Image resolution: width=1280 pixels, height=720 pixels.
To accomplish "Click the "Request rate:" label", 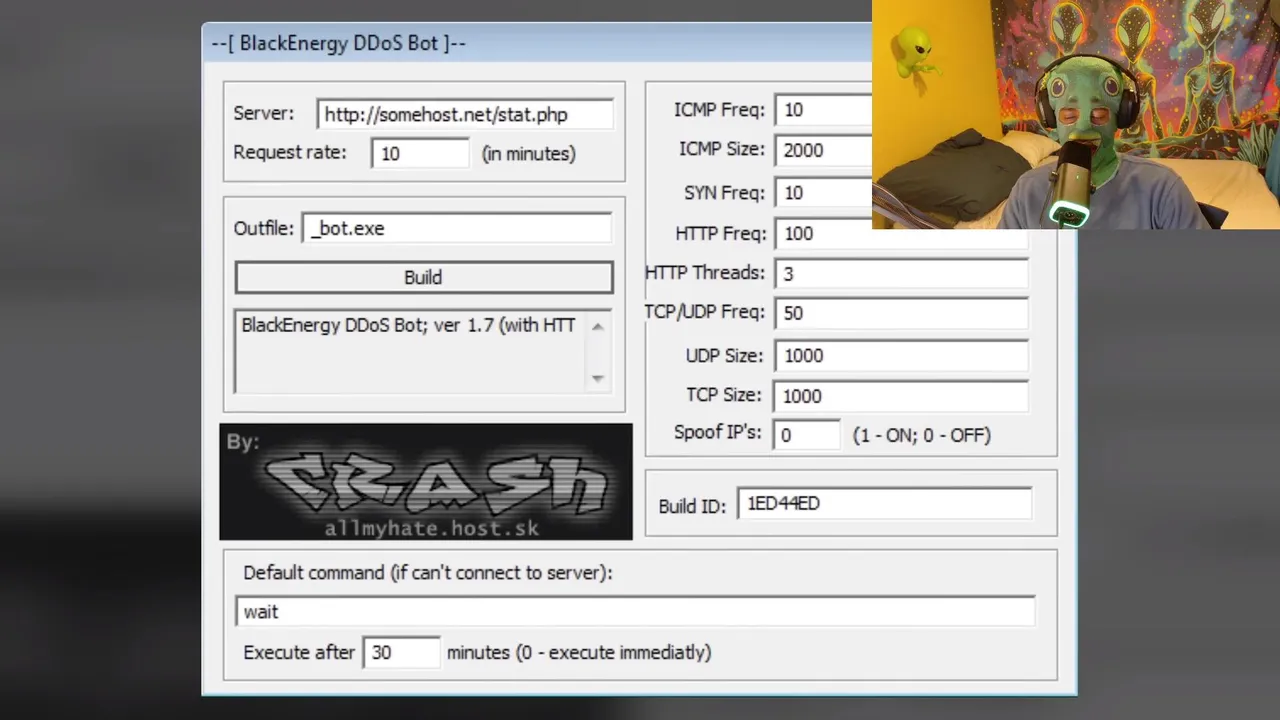I will [290, 152].
